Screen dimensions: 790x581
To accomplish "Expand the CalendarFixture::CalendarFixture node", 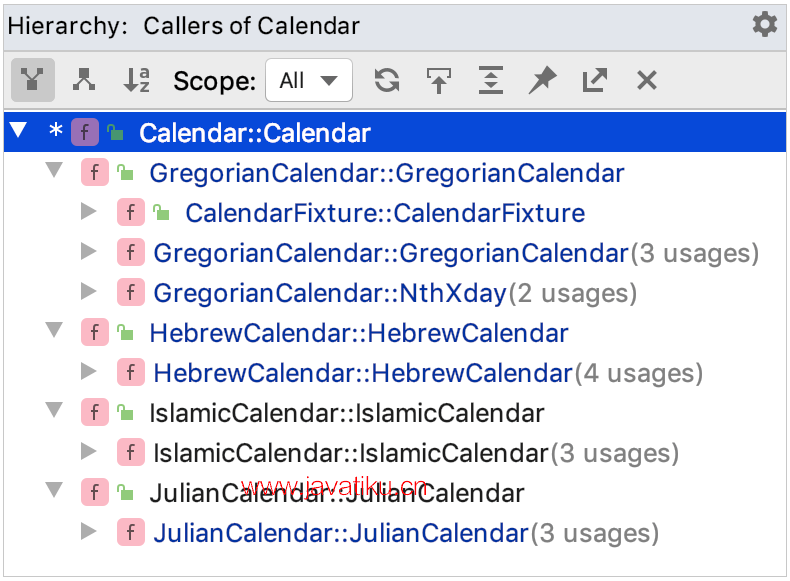I will 89,212.
